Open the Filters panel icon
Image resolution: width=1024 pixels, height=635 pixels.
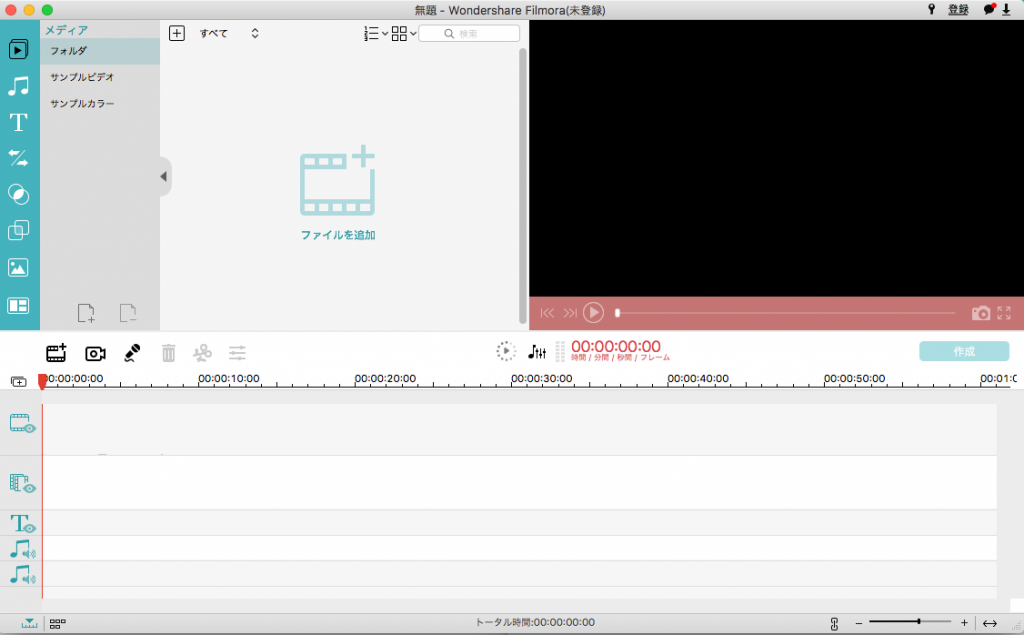coord(18,194)
